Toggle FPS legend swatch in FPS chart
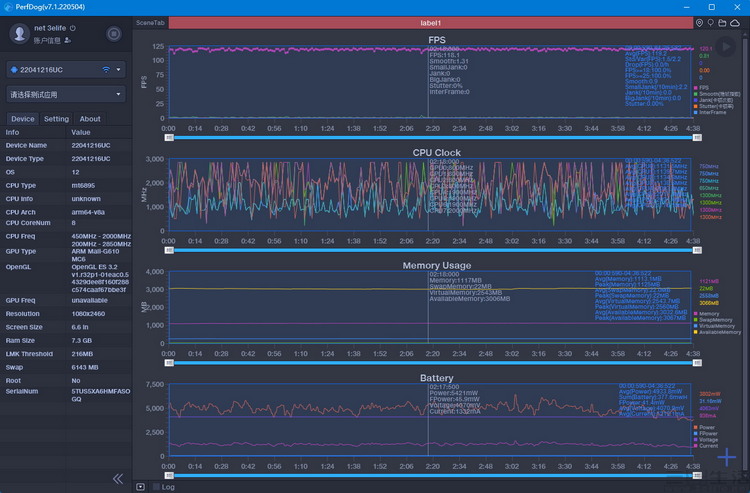The width and height of the screenshot is (750, 493). (695, 88)
